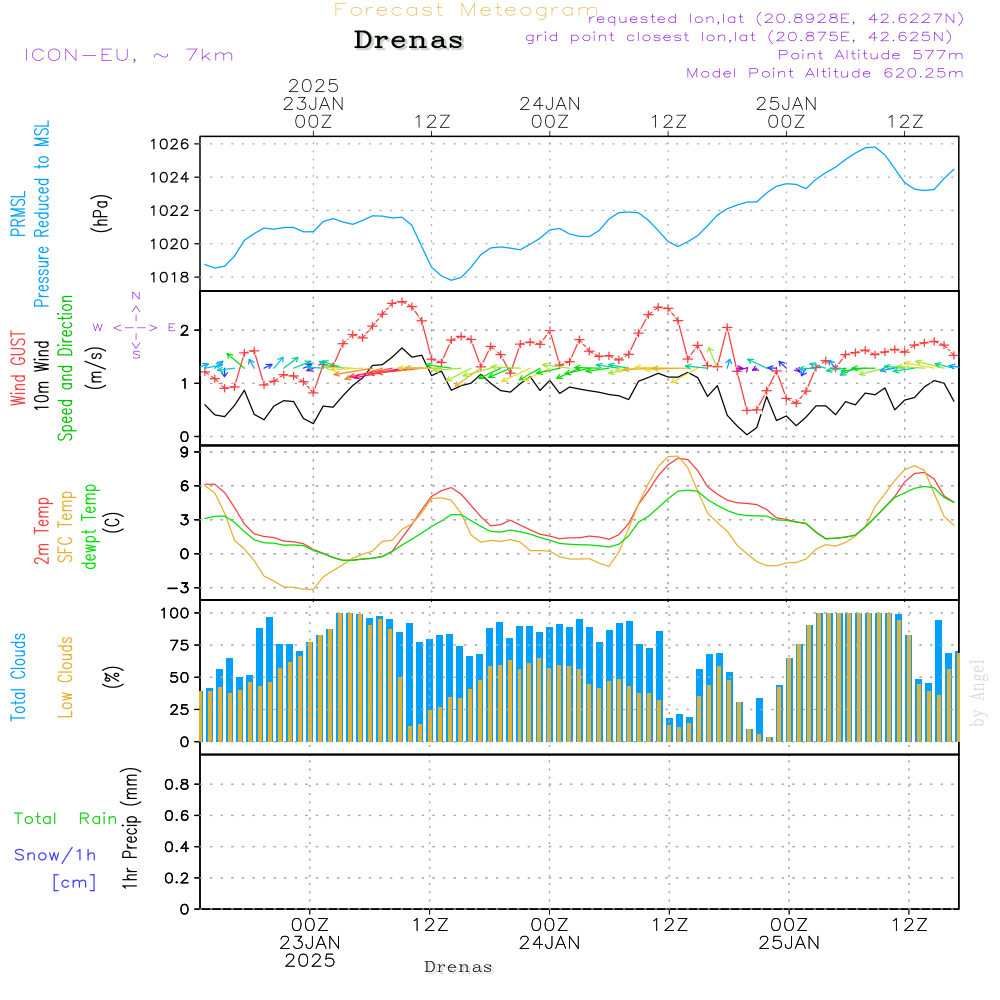Viewport: 1000px width, 1000px height.
Task: Click the ICON-EU ~7km model label
Action: (x=128, y=55)
